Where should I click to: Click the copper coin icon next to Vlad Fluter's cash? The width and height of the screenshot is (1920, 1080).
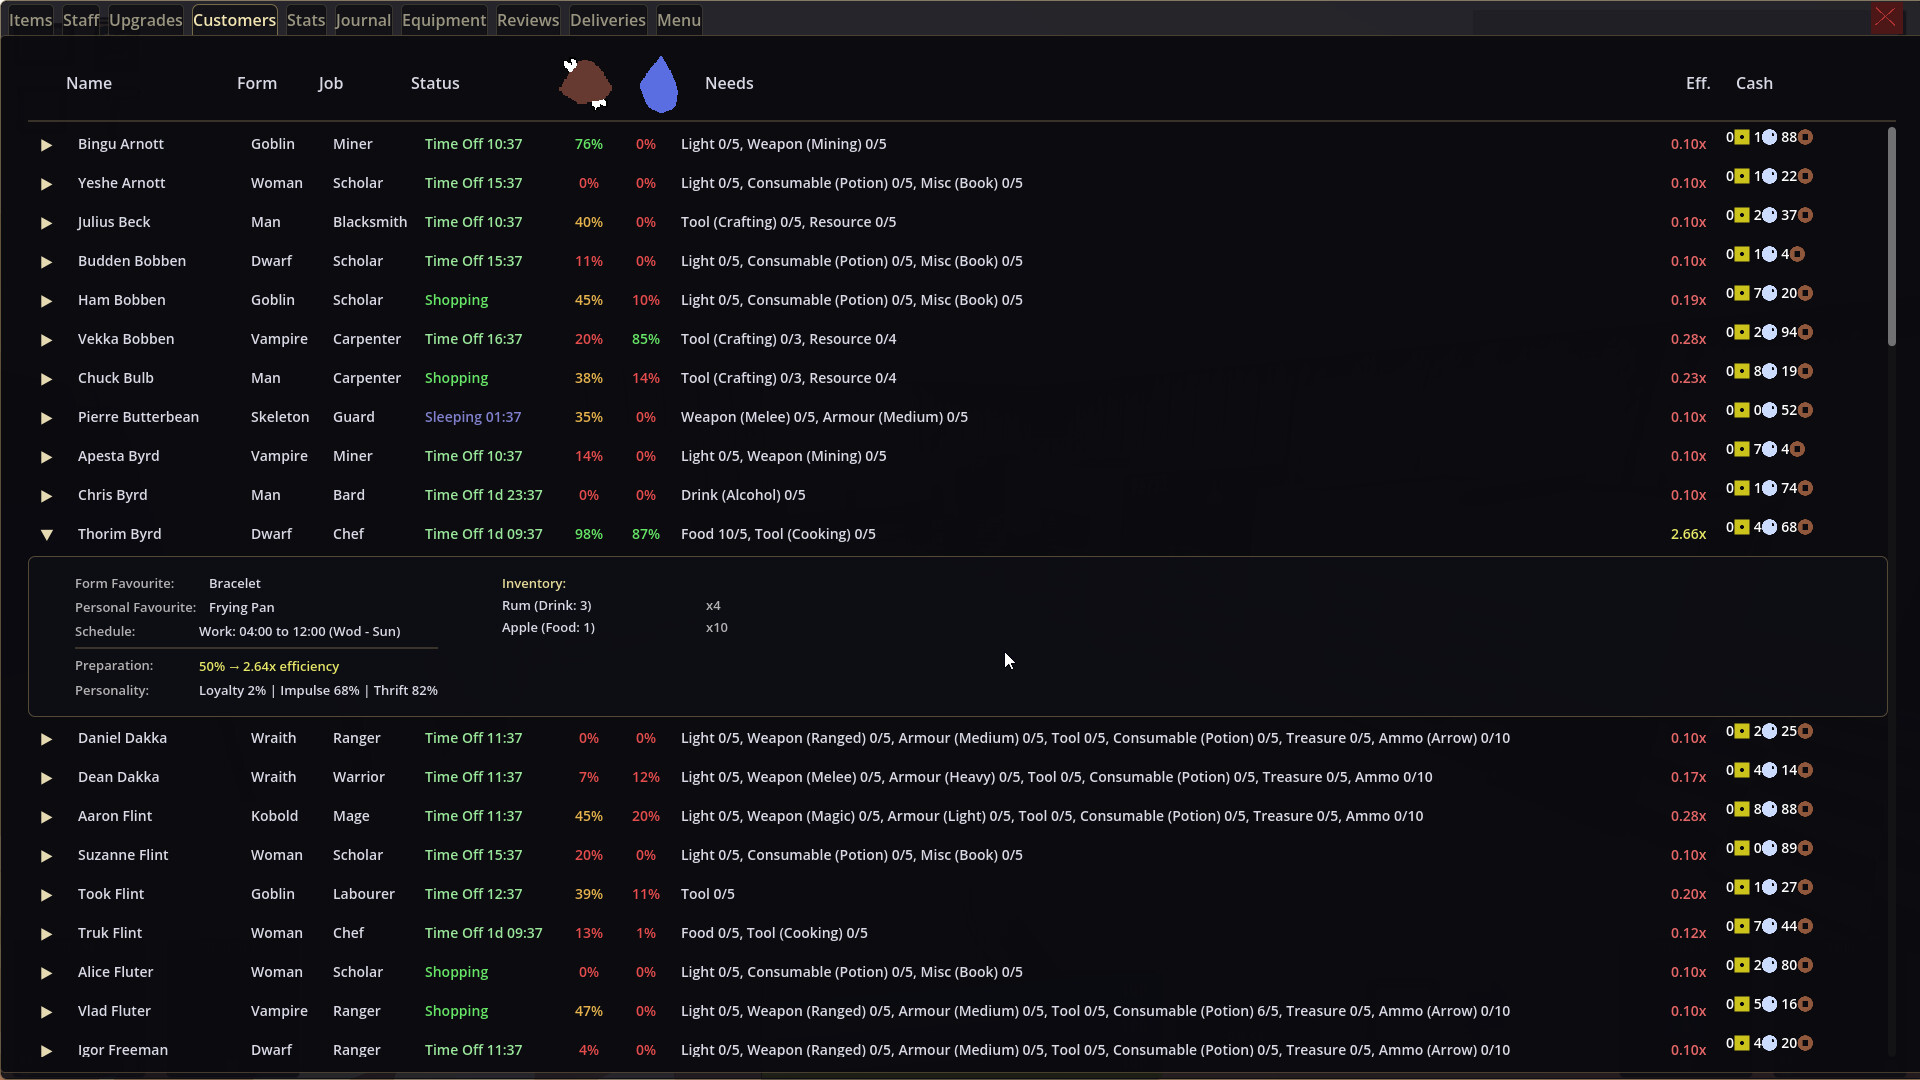[x=1803, y=1004]
